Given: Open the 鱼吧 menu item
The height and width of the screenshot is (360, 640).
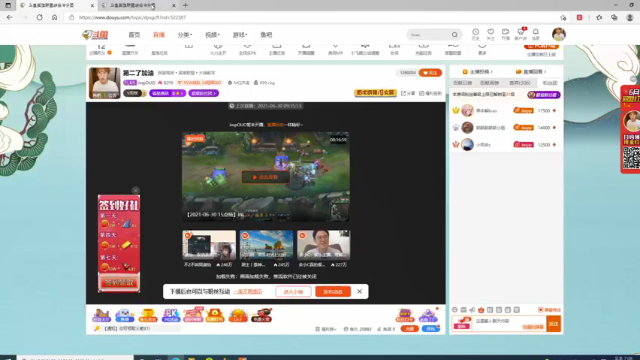Looking at the screenshot, I should click(266, 35).
